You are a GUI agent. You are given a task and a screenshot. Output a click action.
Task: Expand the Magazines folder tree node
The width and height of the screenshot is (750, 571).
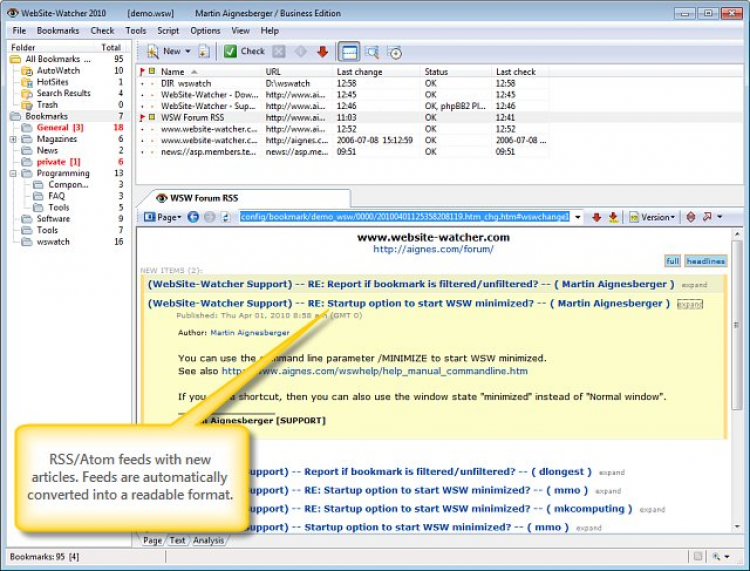click(x=13, y=139)
